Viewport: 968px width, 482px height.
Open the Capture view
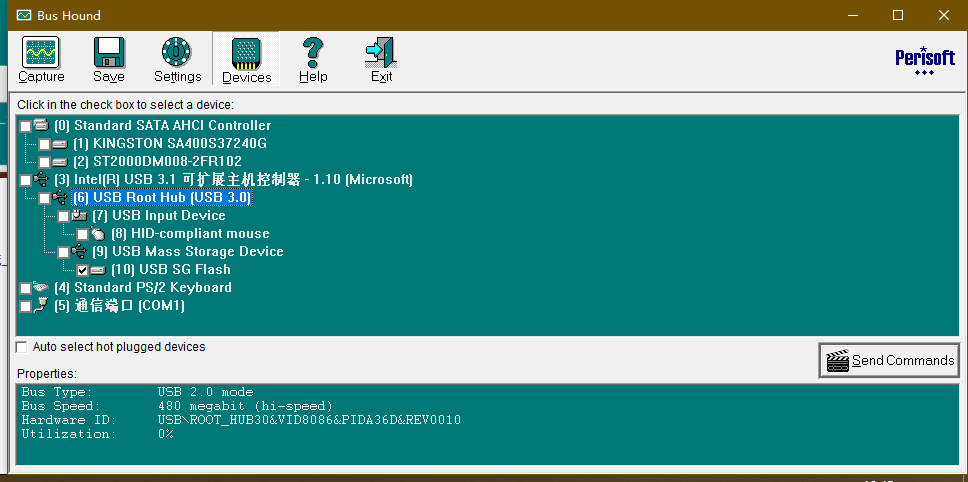point(41,60)
